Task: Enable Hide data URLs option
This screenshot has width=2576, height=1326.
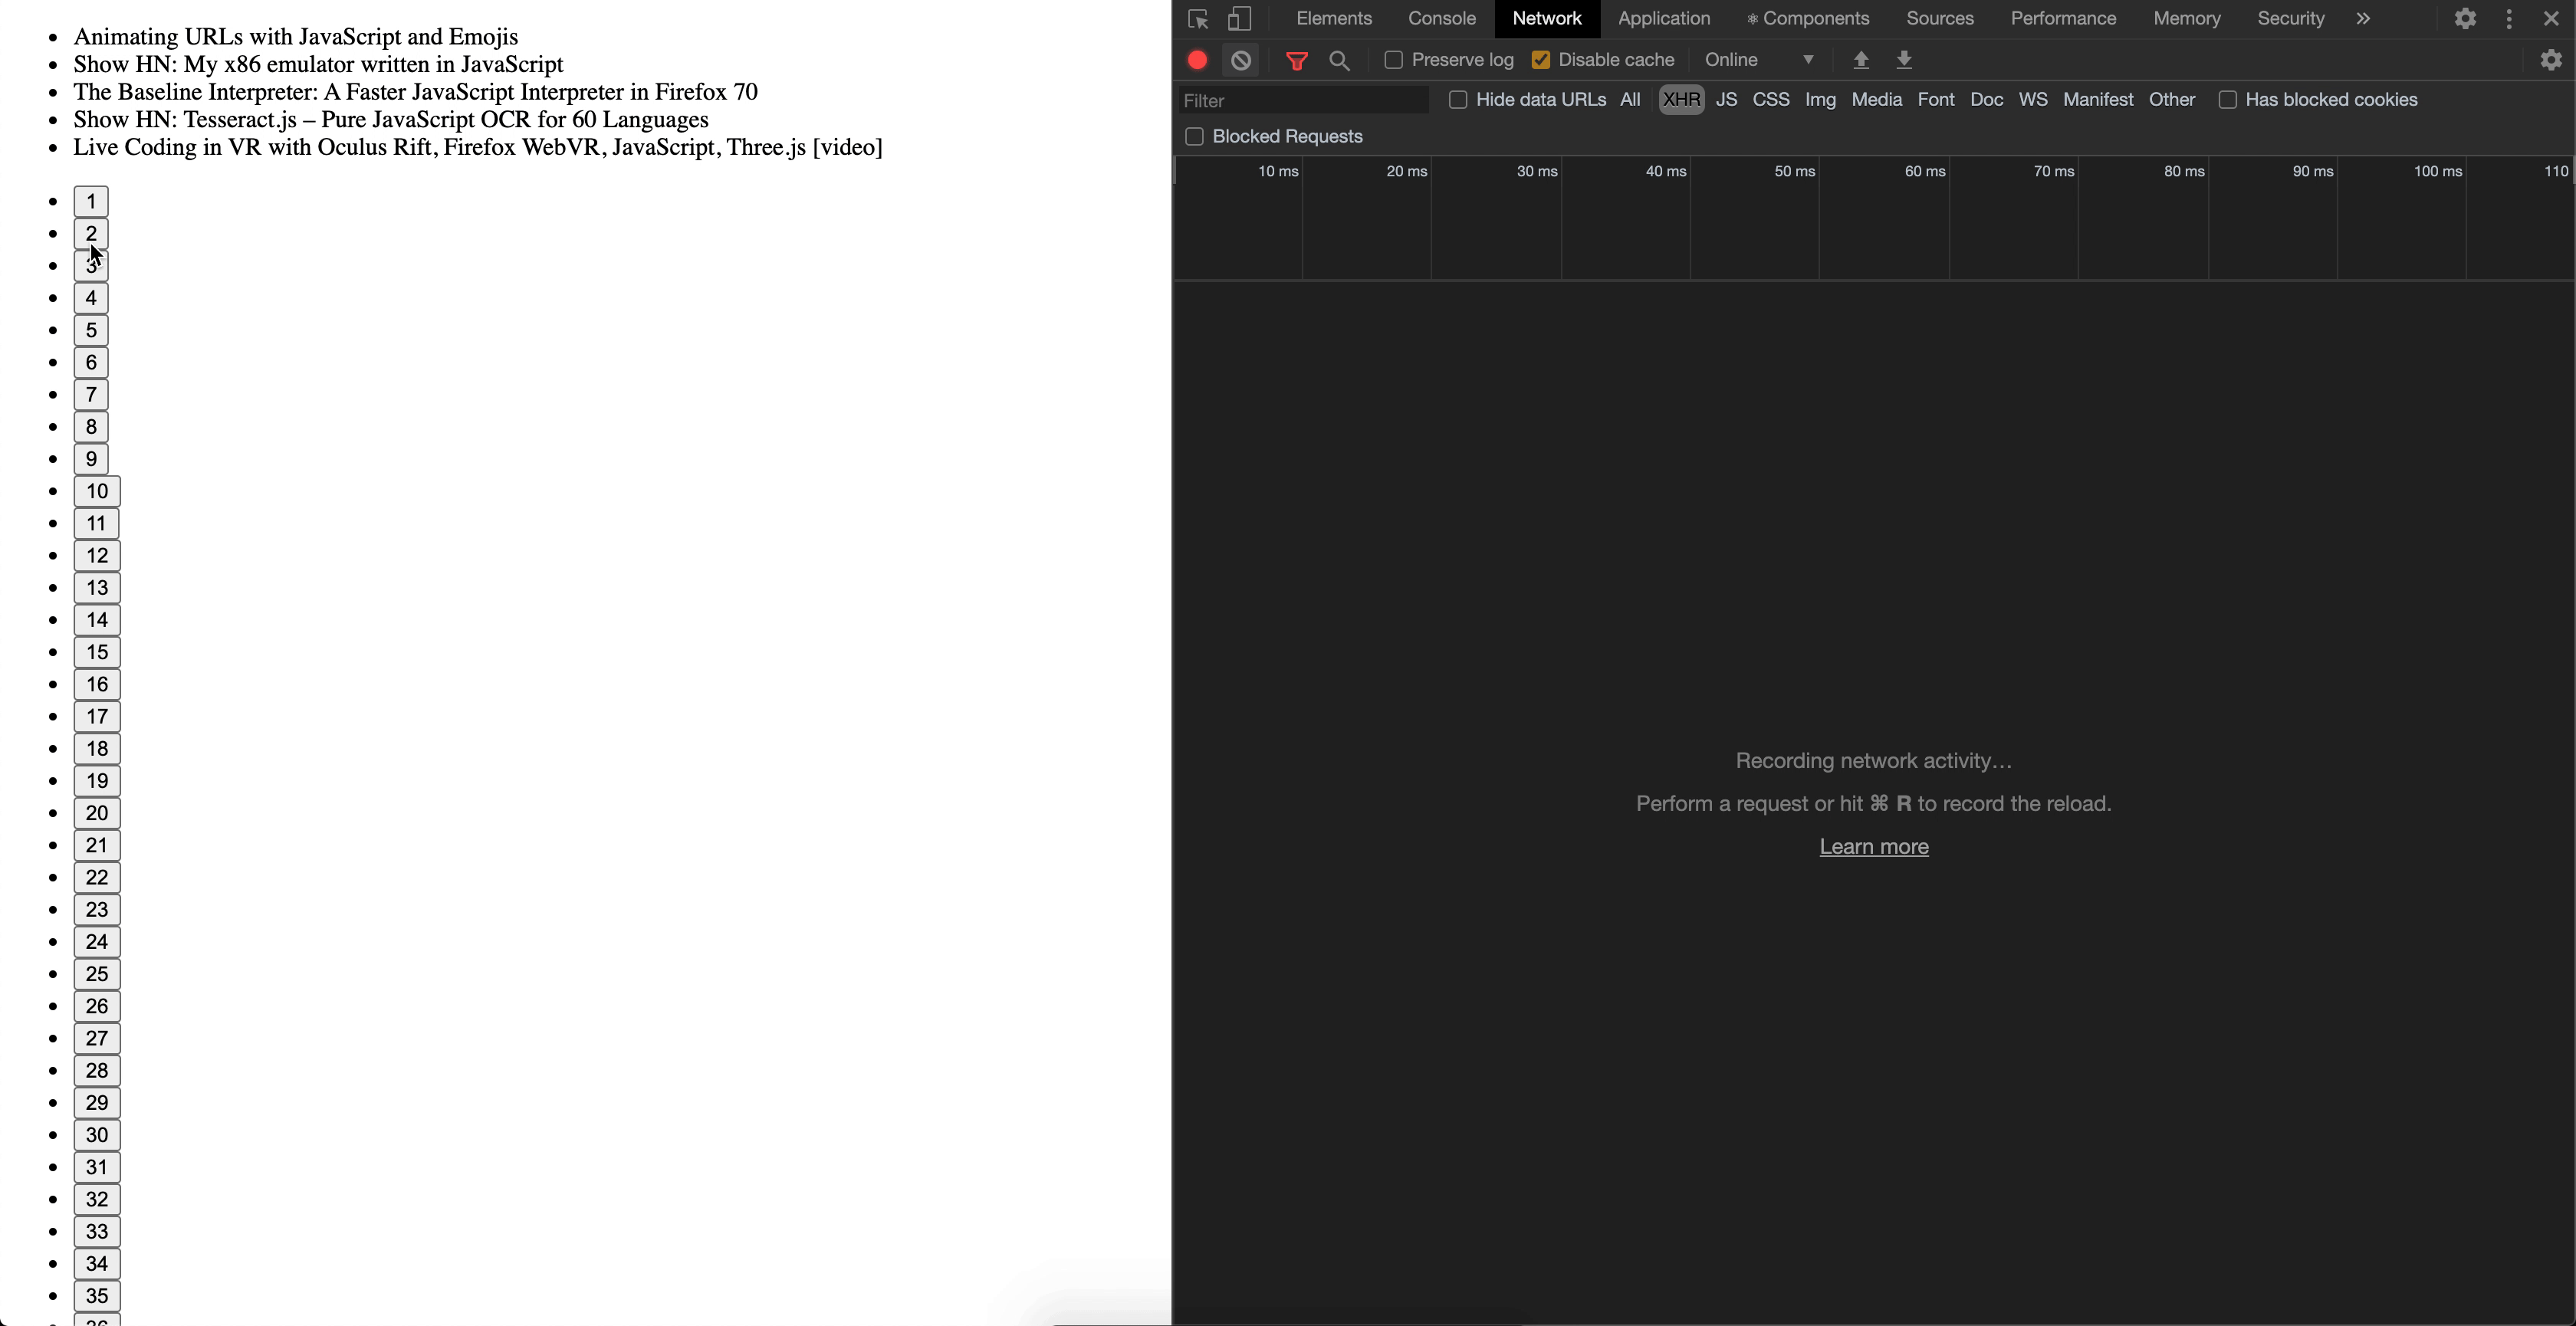Action: (x=1457, y=99)
